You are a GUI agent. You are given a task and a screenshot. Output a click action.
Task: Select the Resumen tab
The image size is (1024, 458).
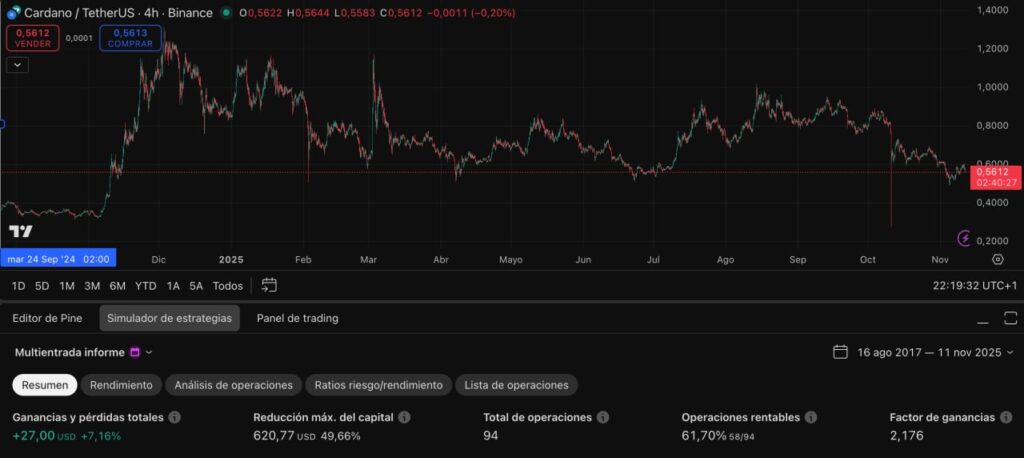point(44,385)
